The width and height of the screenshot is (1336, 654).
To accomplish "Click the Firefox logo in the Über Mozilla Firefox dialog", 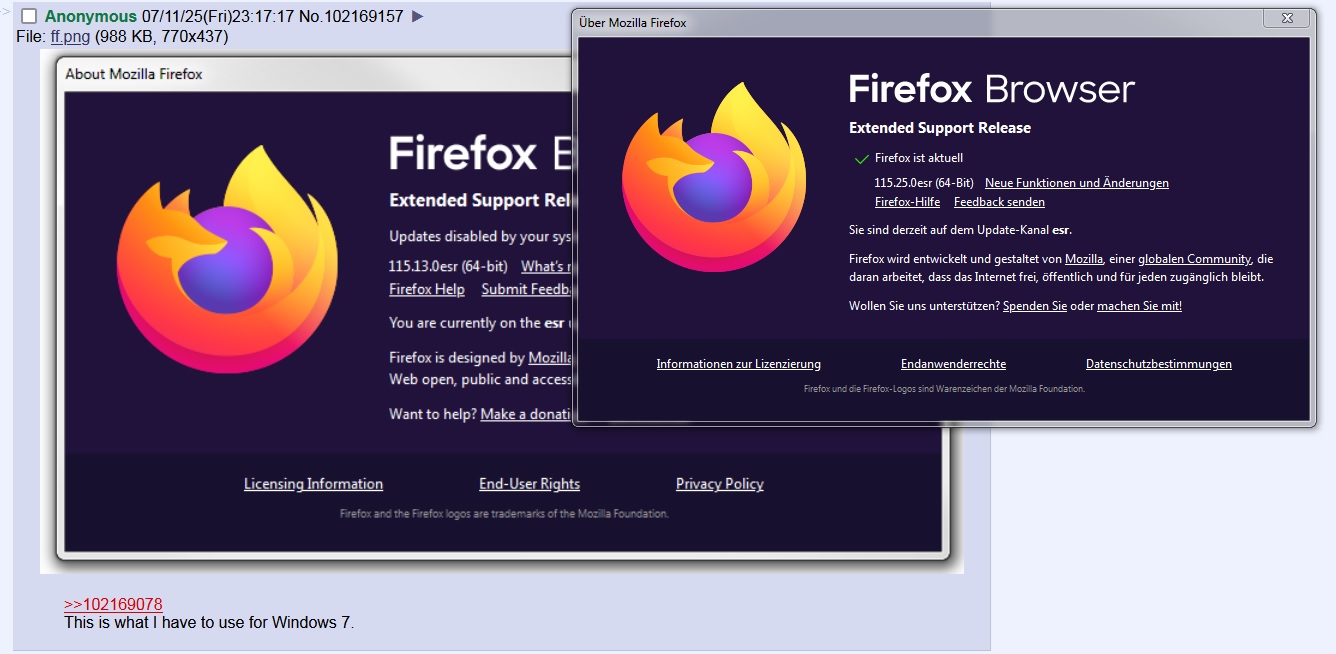I will click(x=715, y=178).
